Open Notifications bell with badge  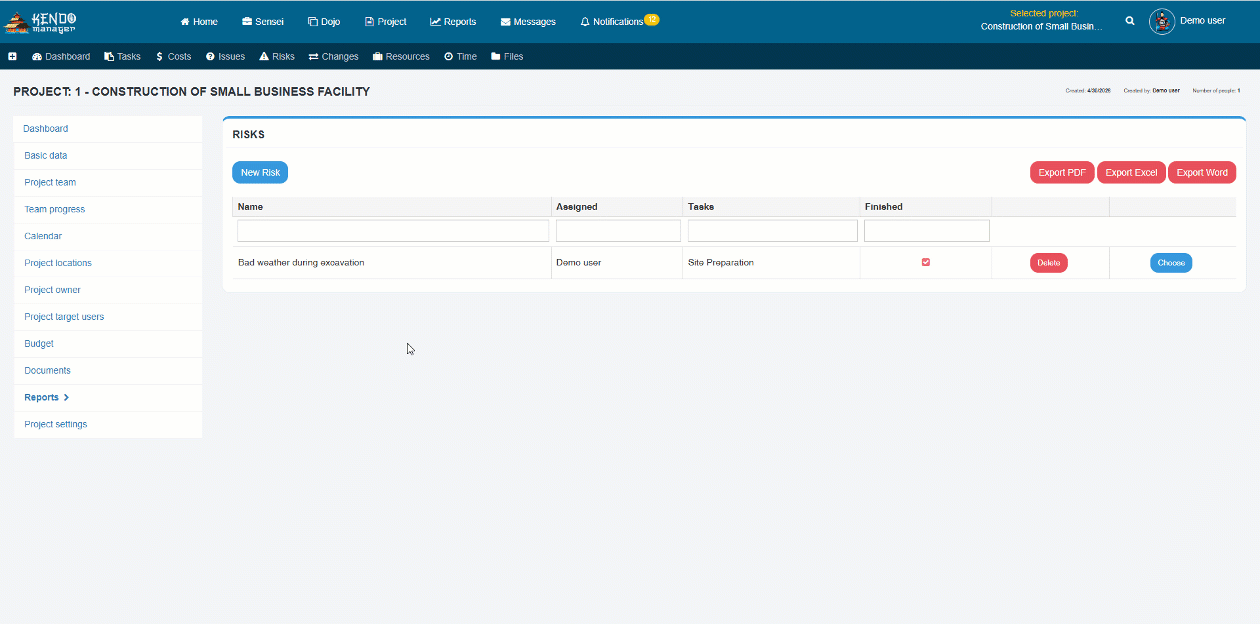point(619,21)
